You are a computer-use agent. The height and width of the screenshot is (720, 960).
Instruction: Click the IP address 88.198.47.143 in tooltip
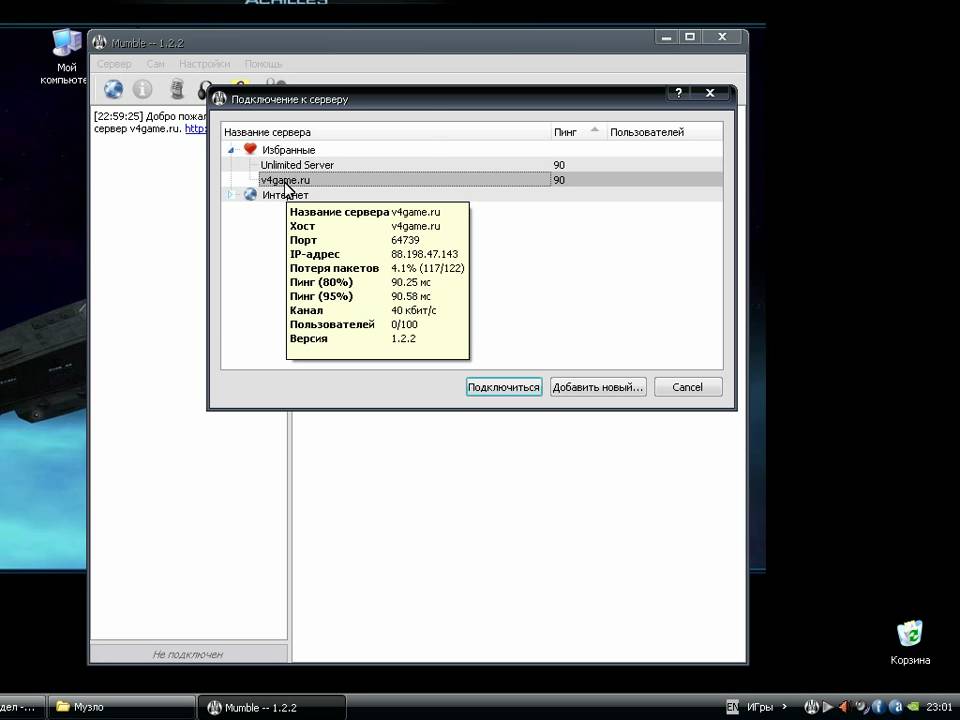click(x=424, y=254)
